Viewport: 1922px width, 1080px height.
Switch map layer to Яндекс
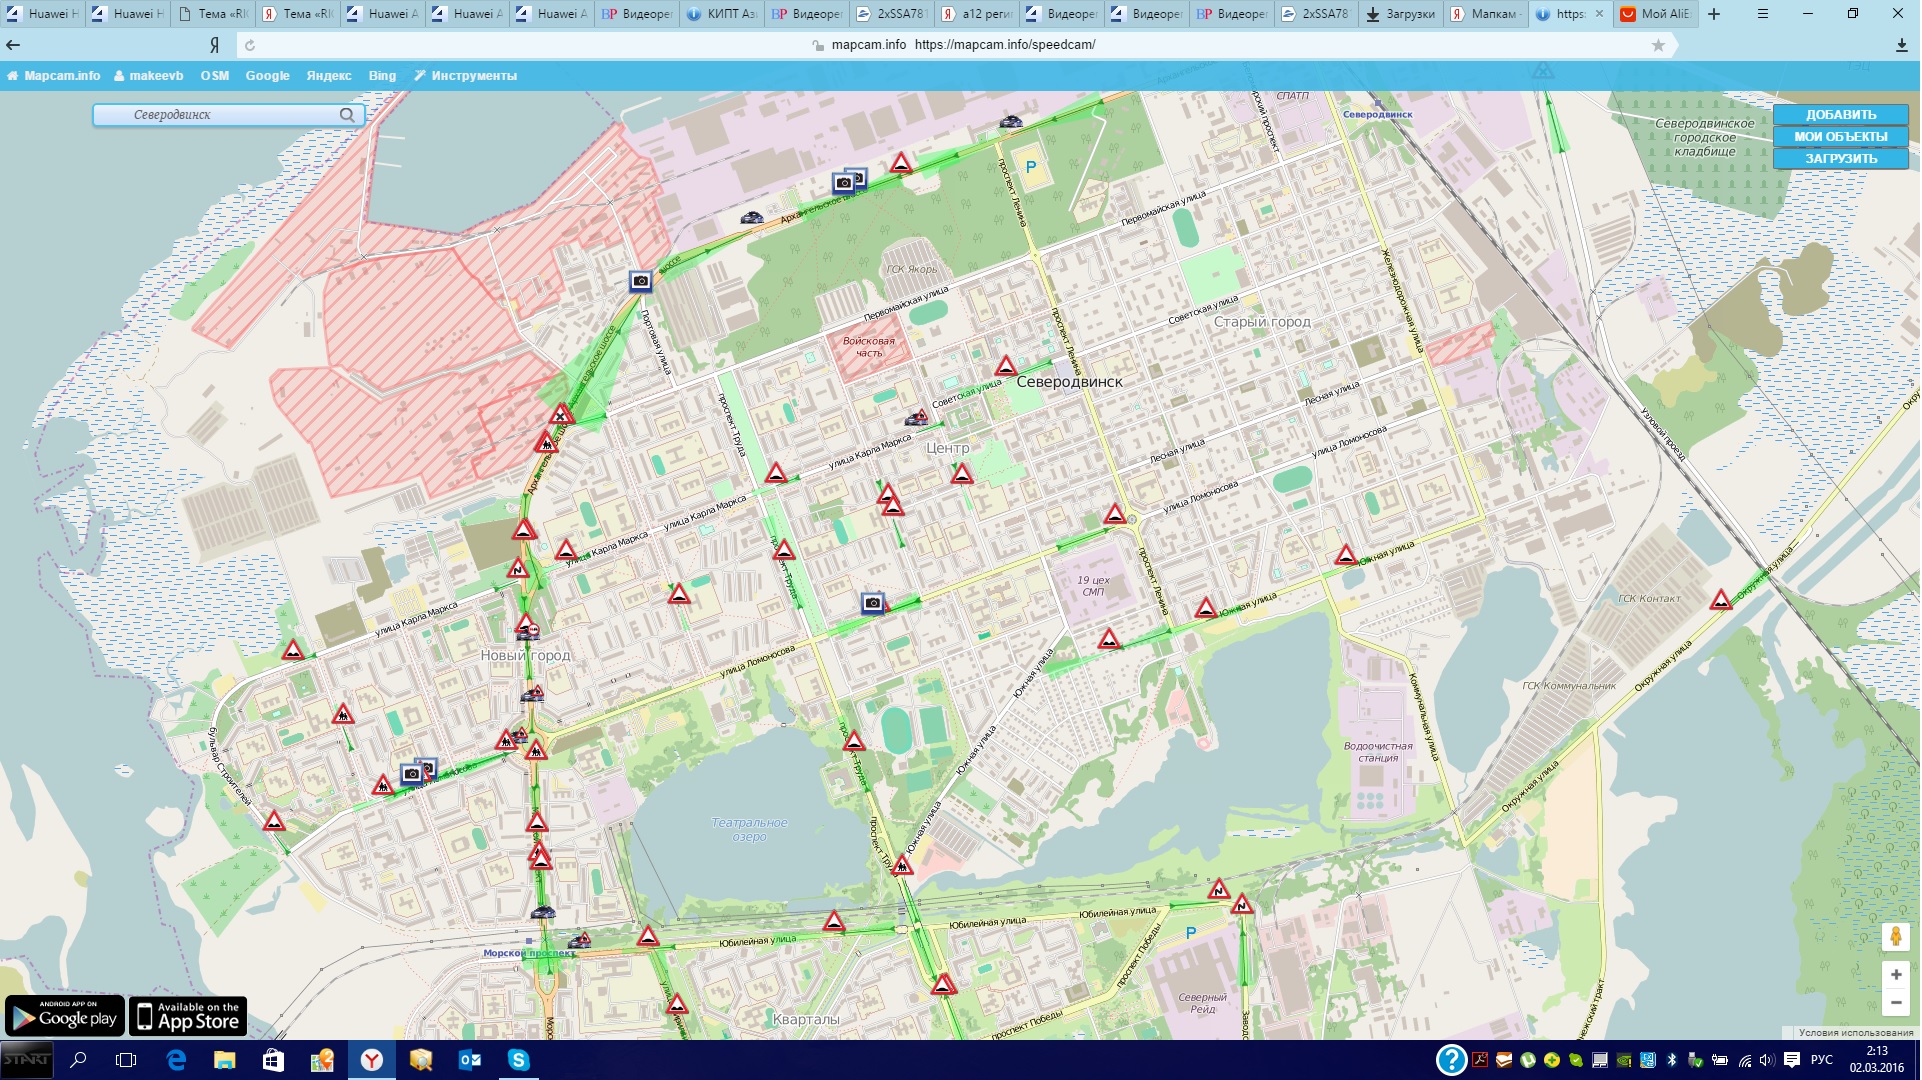point(328,76)
